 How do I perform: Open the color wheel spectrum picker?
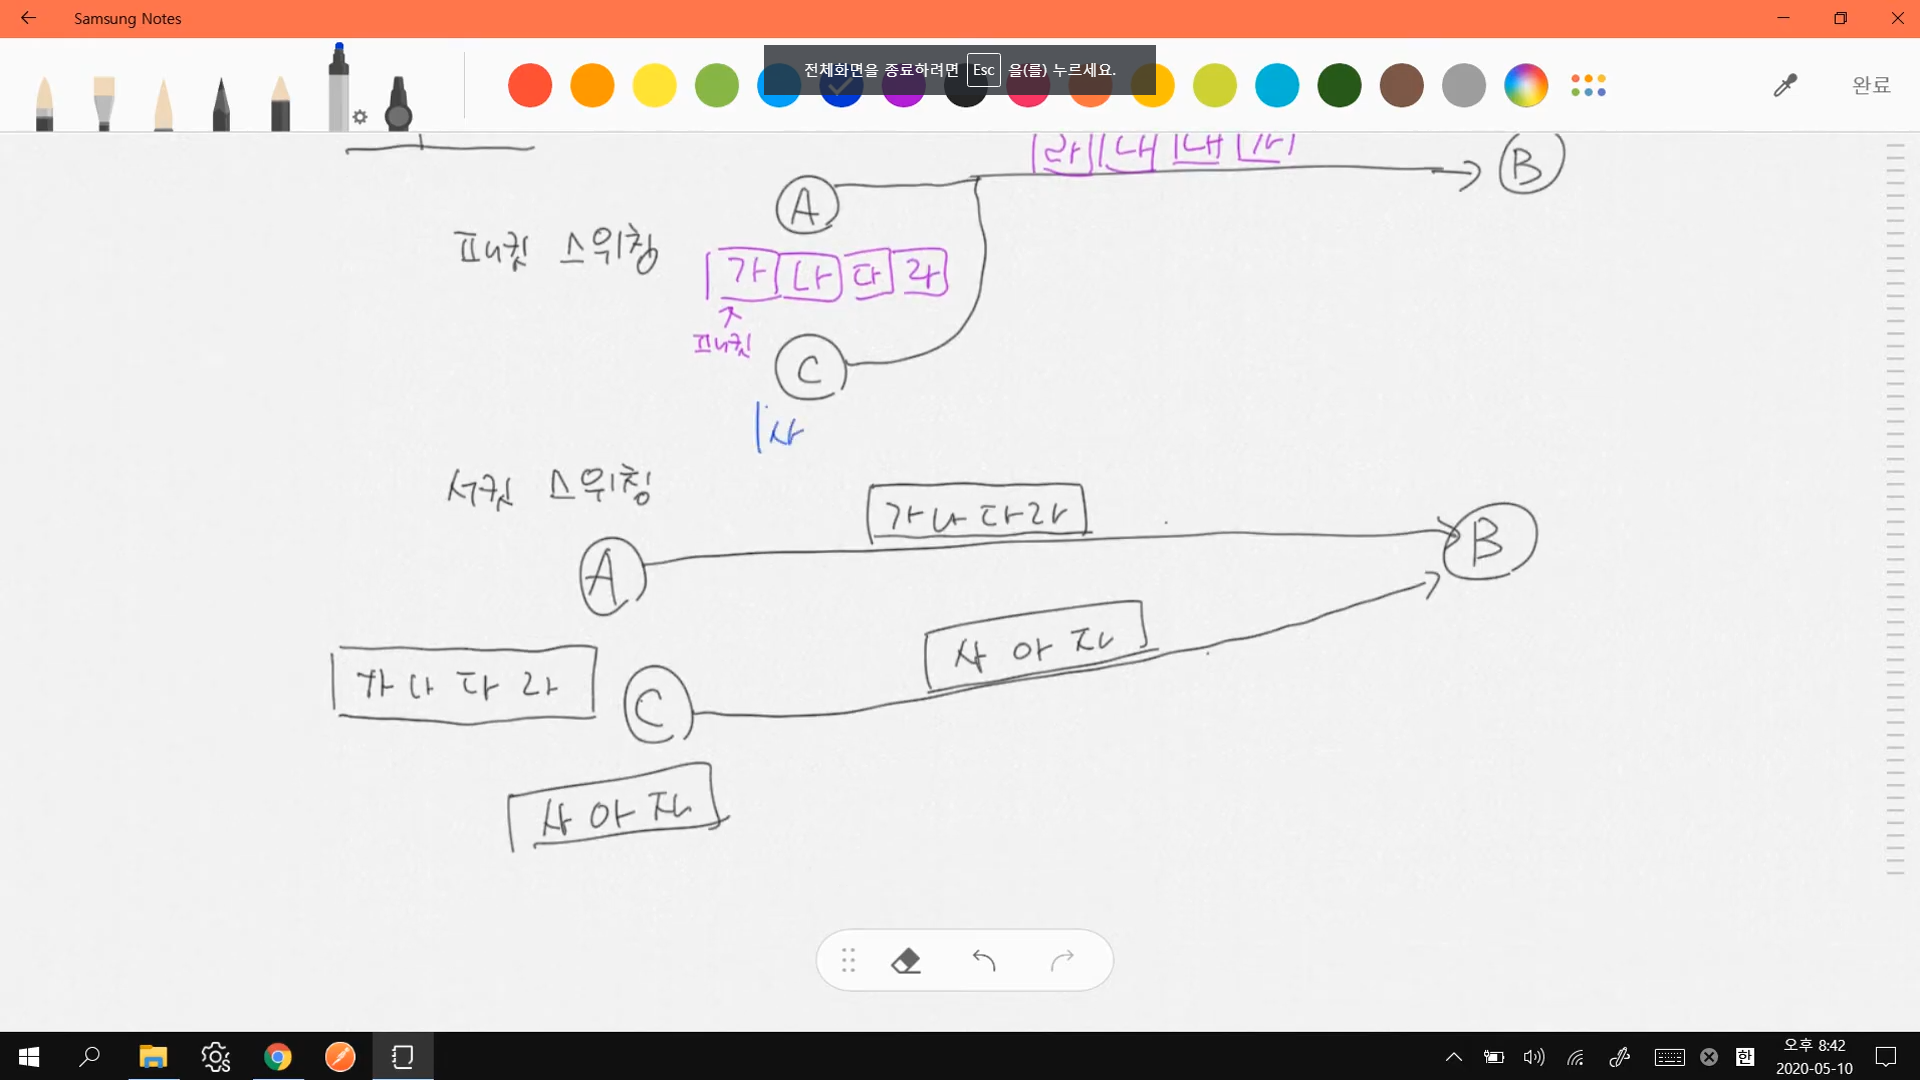[1526, 85]
